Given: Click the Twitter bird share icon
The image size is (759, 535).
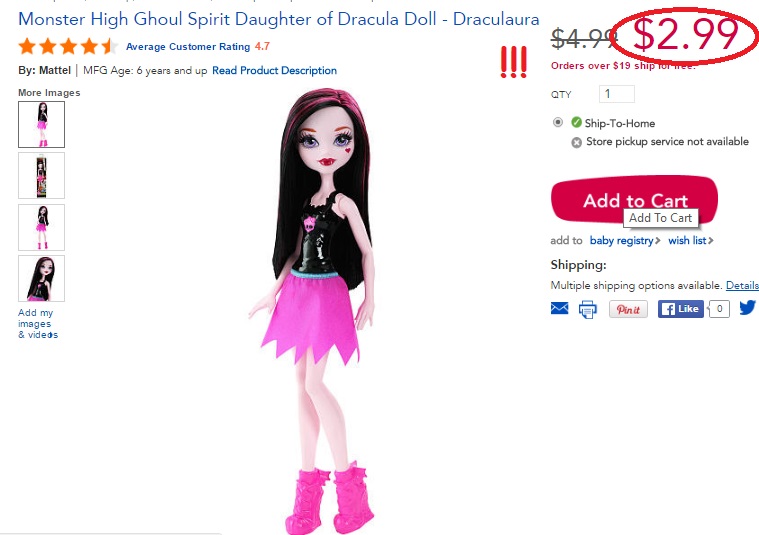Looking at the screenshot, I should [748, 307].
